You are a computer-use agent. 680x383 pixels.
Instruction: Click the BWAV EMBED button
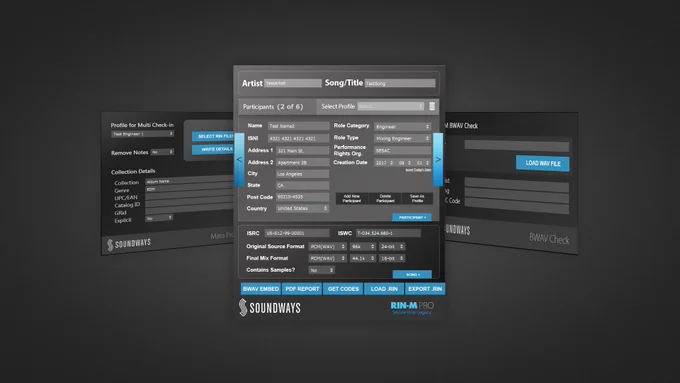pyautogui.click(x=261, y=289)
